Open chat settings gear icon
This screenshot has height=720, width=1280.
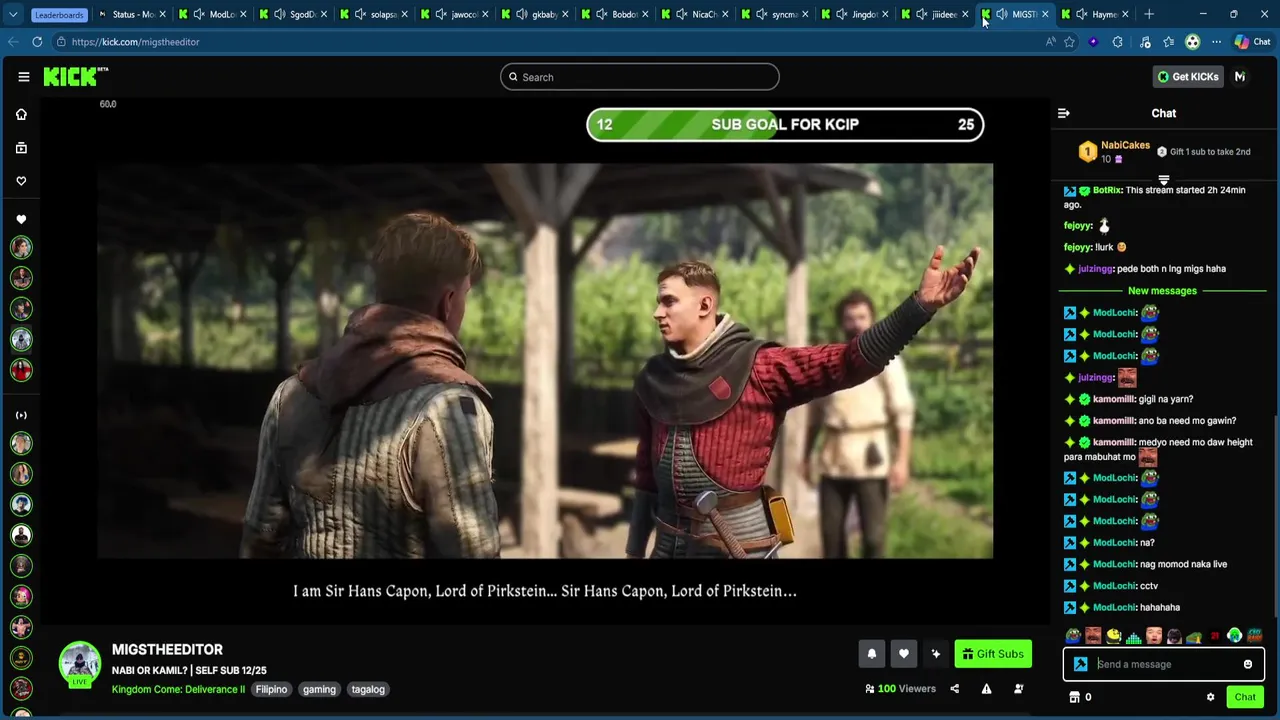pyautogui.click(x=1210, y=697)
